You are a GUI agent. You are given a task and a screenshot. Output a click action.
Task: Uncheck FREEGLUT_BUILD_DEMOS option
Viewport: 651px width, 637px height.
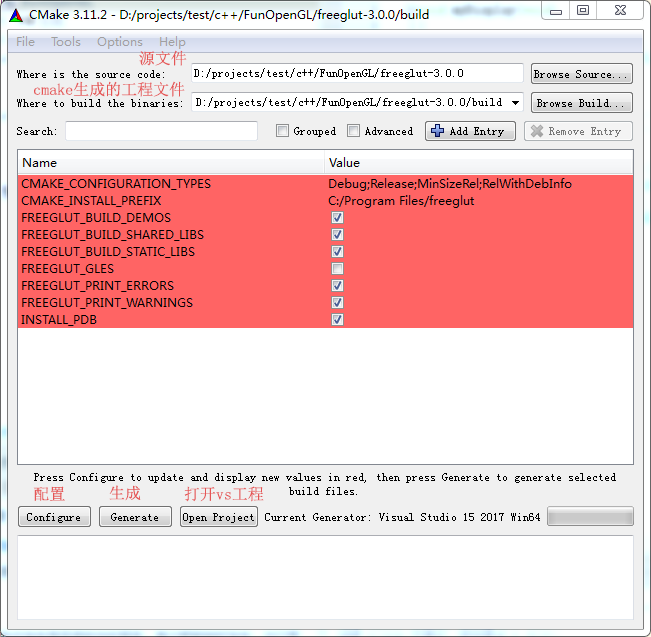337,218
